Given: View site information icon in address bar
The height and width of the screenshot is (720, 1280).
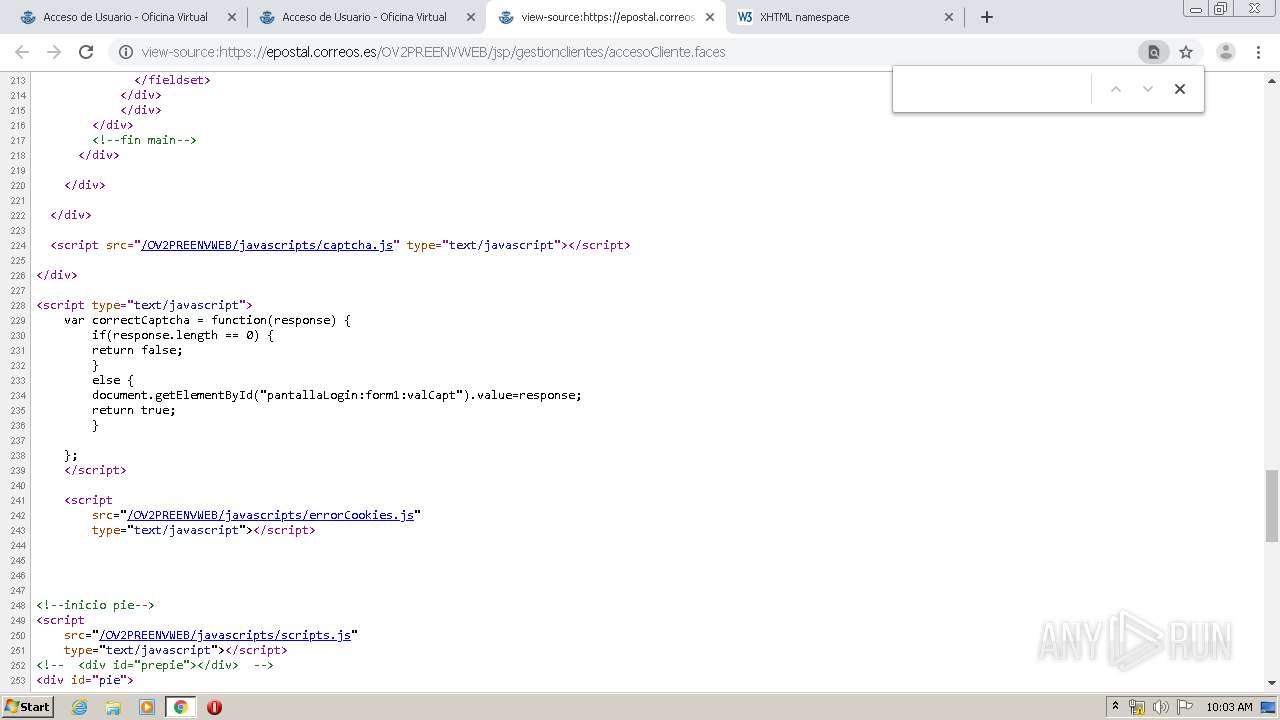Looking at the screenshot, I should (x=126, y=52).
